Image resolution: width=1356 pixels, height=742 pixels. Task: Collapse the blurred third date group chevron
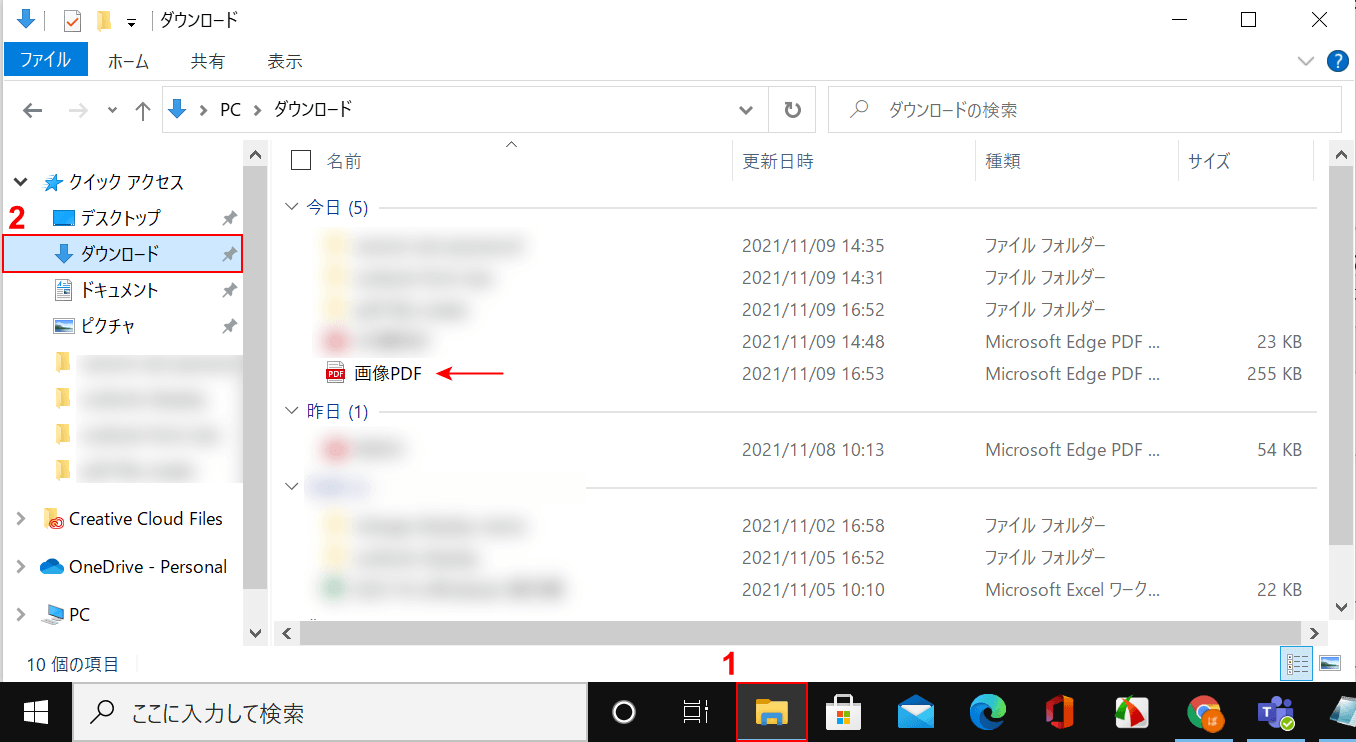291,486
